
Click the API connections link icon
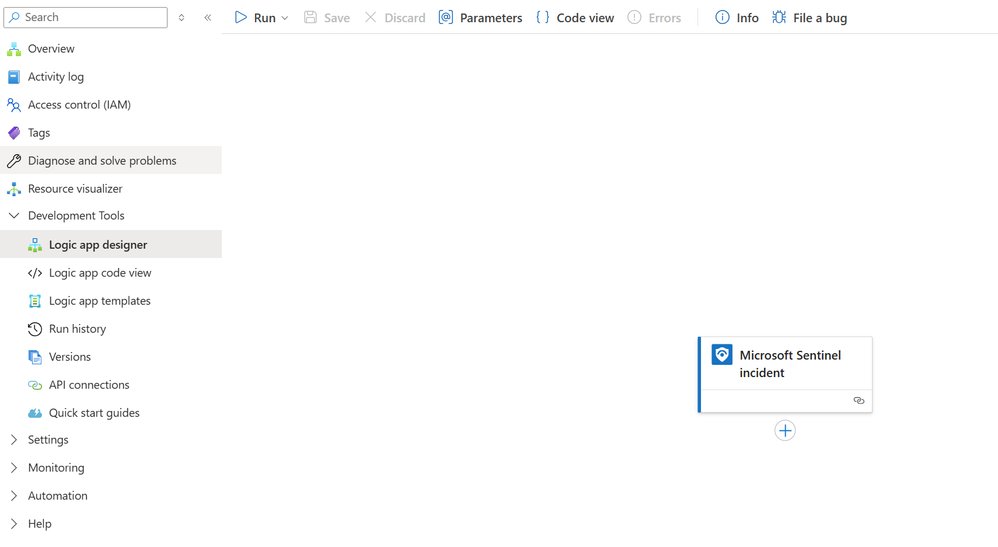[x=35, y=385]
